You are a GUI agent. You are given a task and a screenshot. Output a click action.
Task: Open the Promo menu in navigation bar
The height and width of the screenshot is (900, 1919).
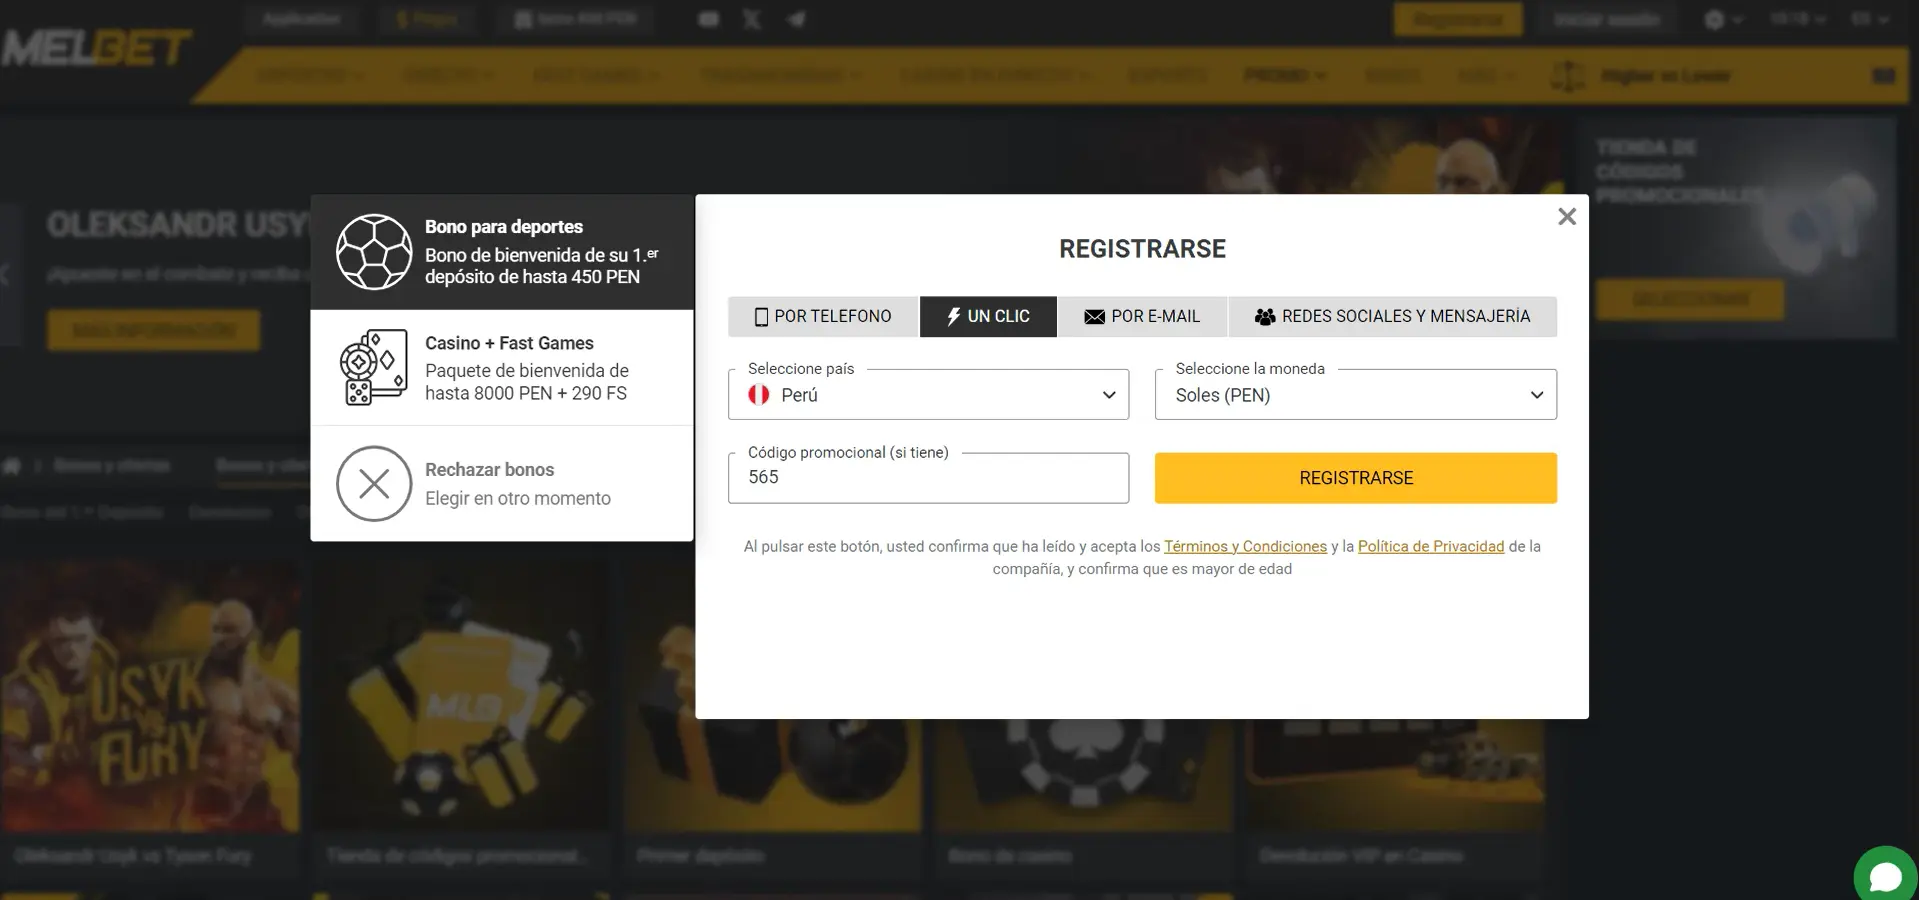pyautogui.click(x=1285, y=75)
